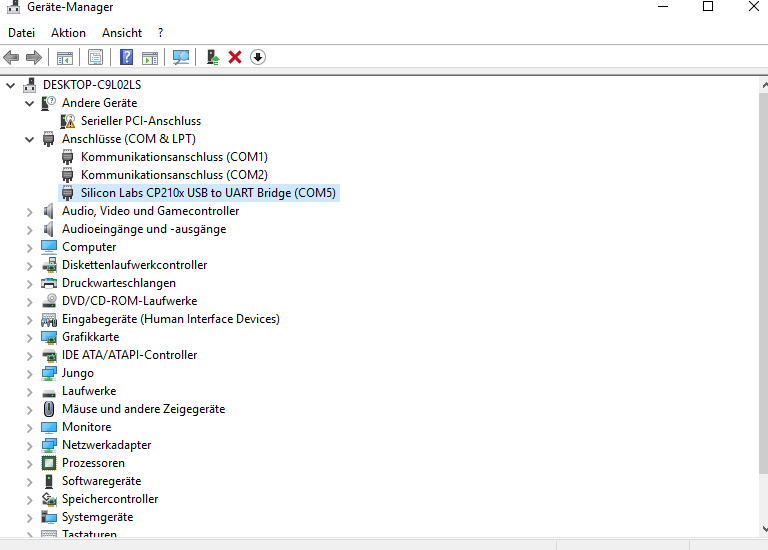Minimize the Geräte-Manager window

pyautogui.click(x=663, y=7)
